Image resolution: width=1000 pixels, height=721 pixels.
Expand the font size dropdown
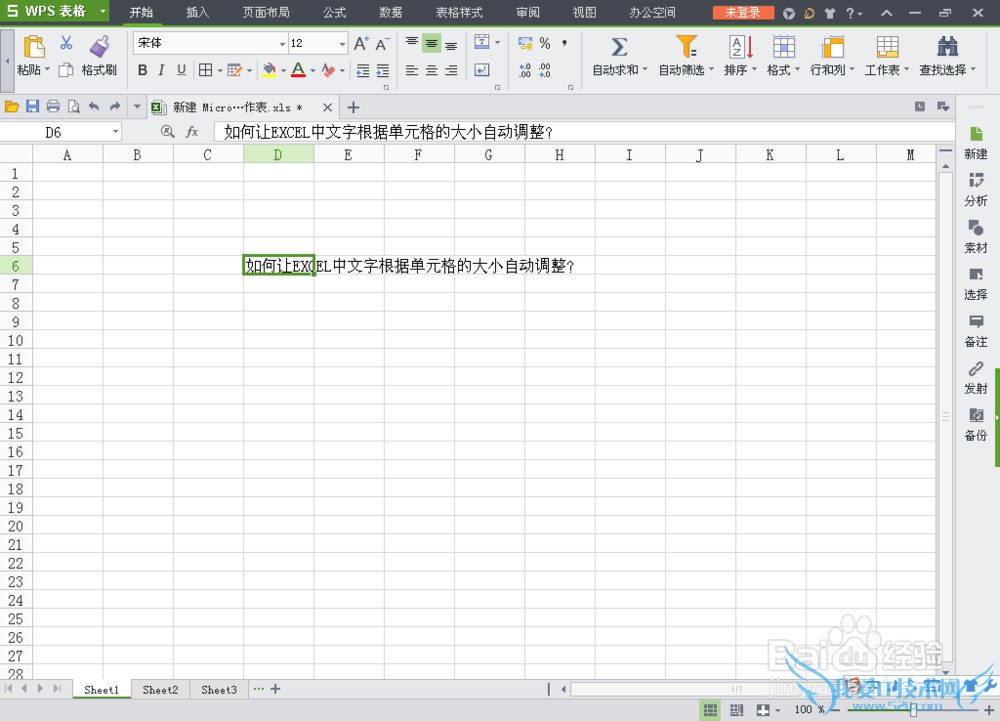click(x=342, y=44)
